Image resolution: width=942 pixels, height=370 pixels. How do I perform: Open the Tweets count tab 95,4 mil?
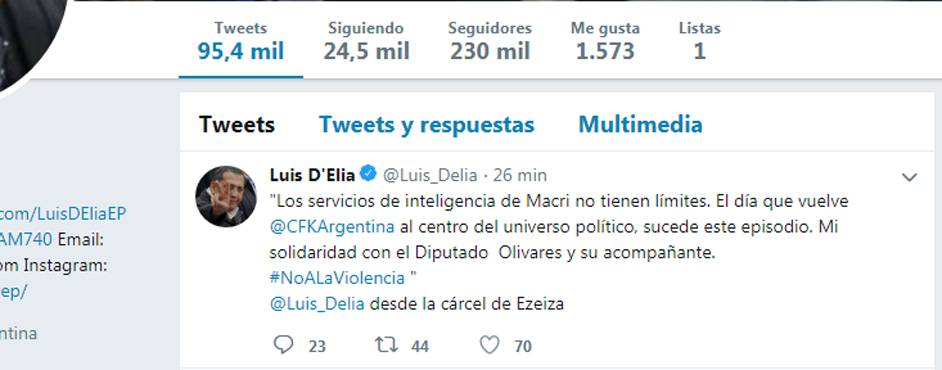[x=241, y=41]
